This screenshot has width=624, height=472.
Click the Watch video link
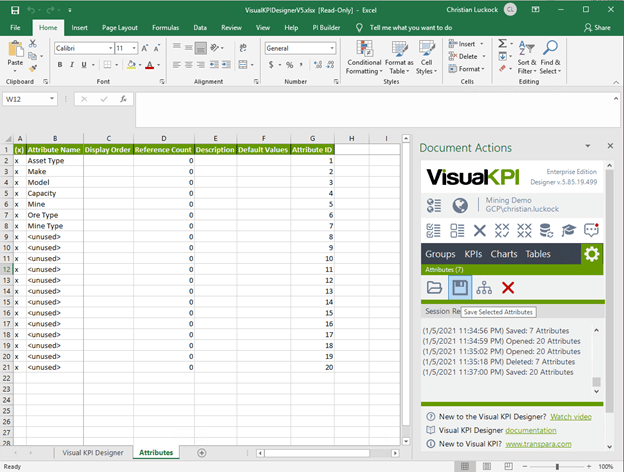click(x=571, y=417)
